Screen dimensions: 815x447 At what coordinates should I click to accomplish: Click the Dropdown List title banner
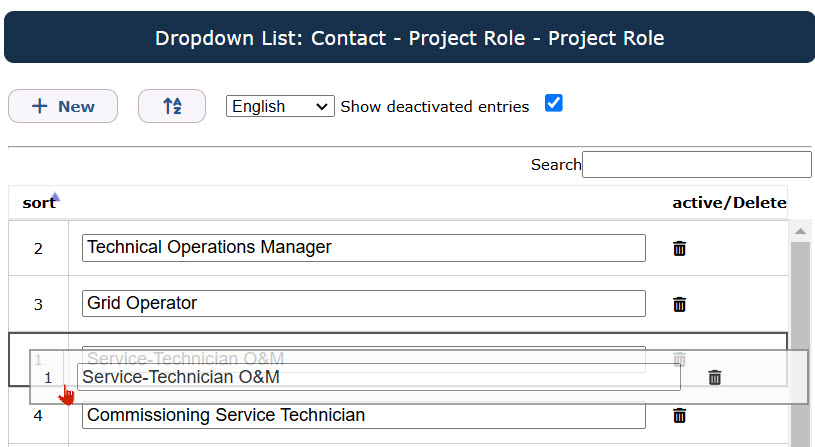[x=410, y=37]
